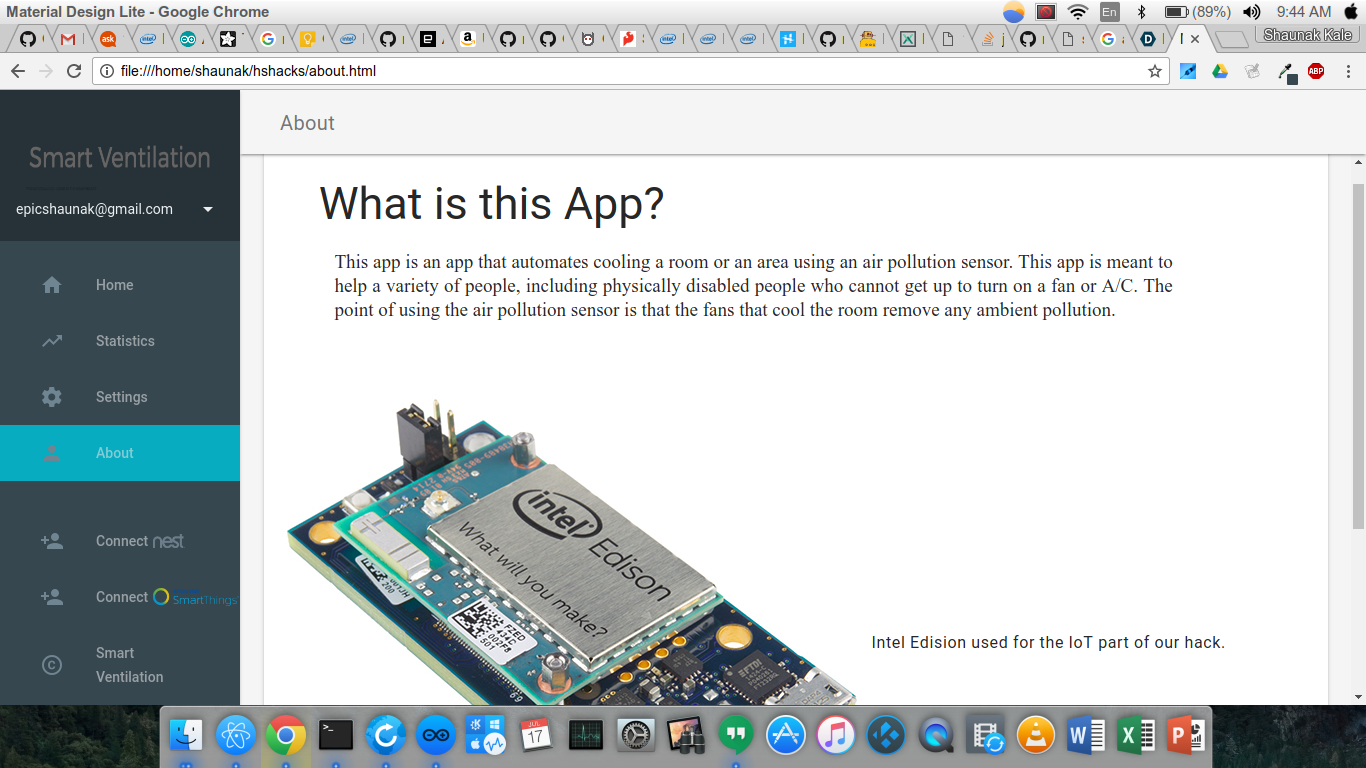Open the Atom editor from the dock

236,737
